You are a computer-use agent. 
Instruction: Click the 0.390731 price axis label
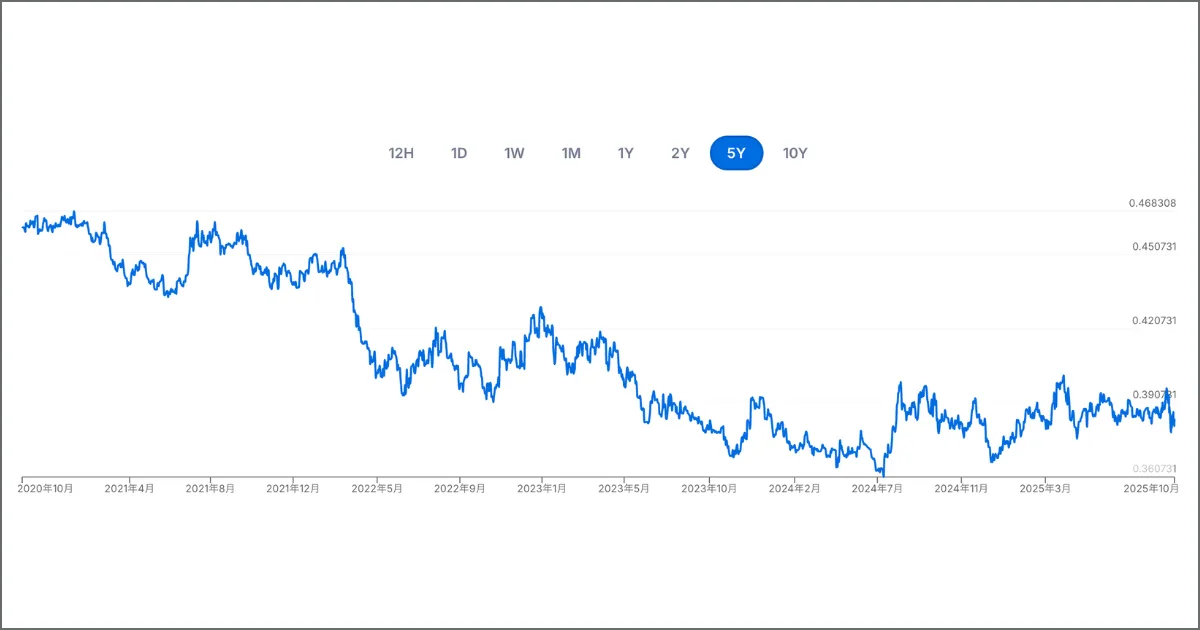click(1154, 395)
